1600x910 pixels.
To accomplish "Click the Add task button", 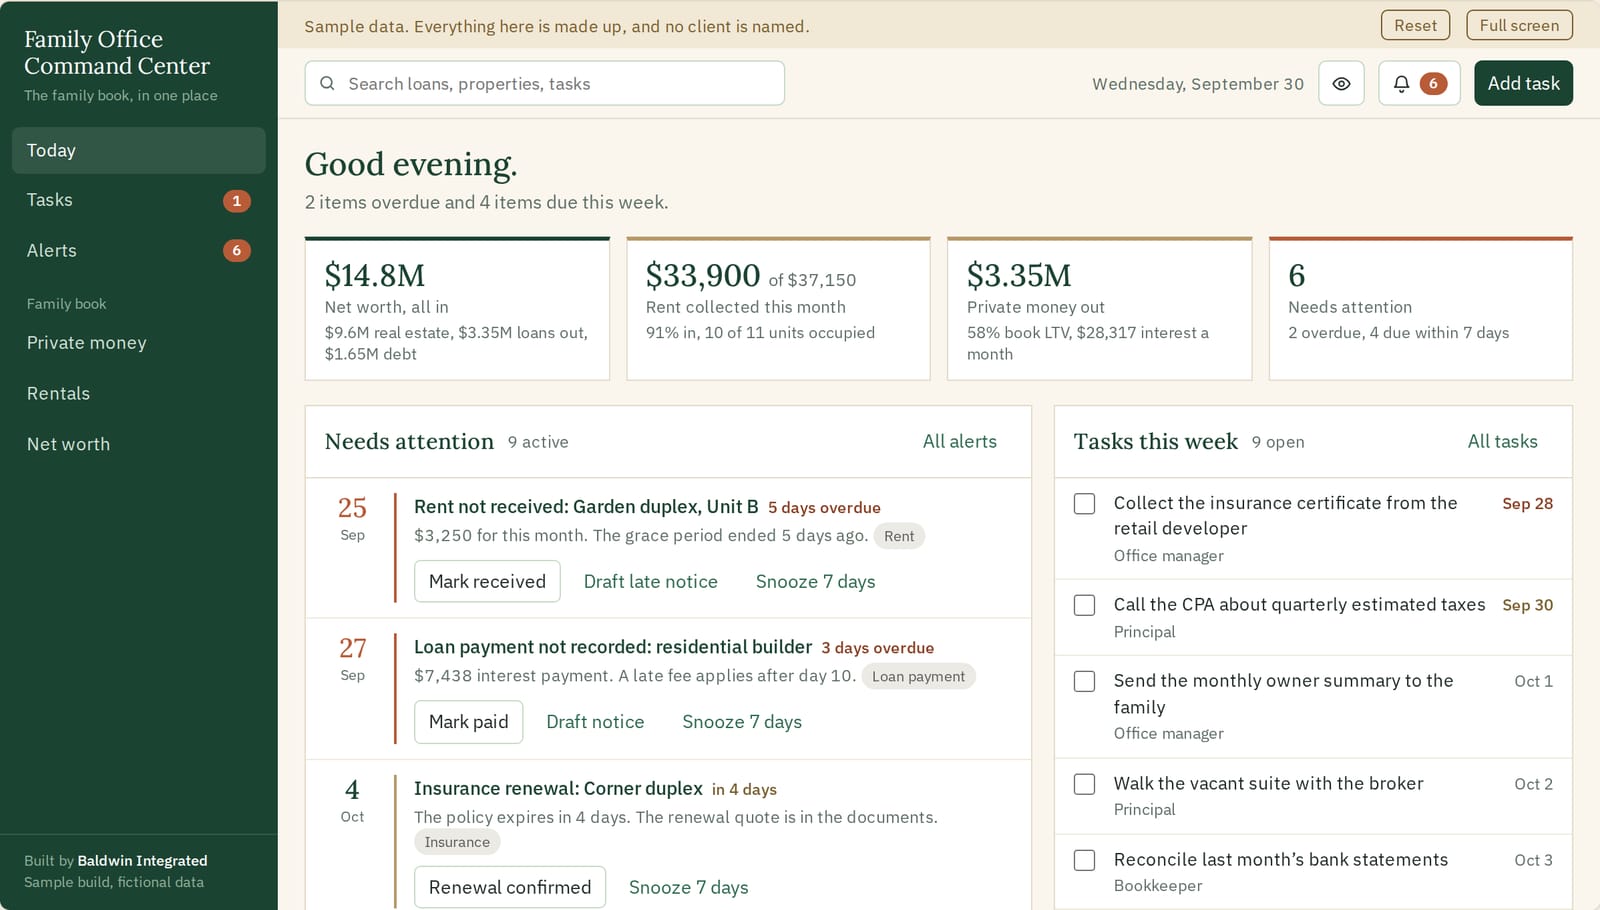I will click(x=1523, y=84).
